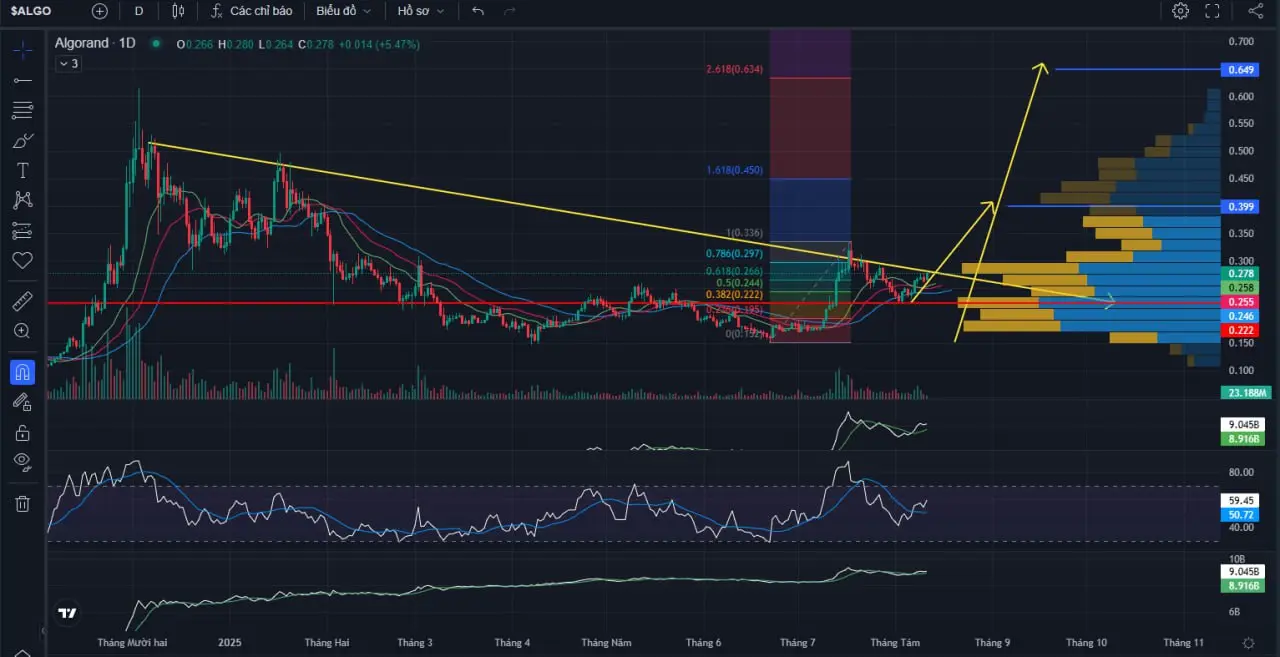Open the forecasting and measurement tools
The width and height of the screenshot is (1280, 657).
(22, 231)
